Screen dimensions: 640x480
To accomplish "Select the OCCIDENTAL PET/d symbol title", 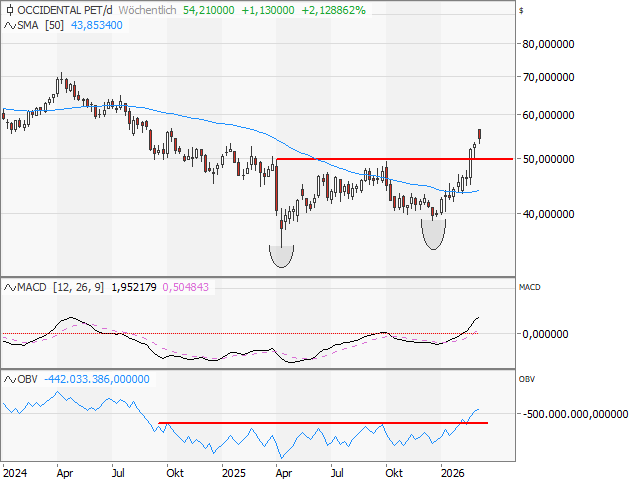I will click(64, 10).
